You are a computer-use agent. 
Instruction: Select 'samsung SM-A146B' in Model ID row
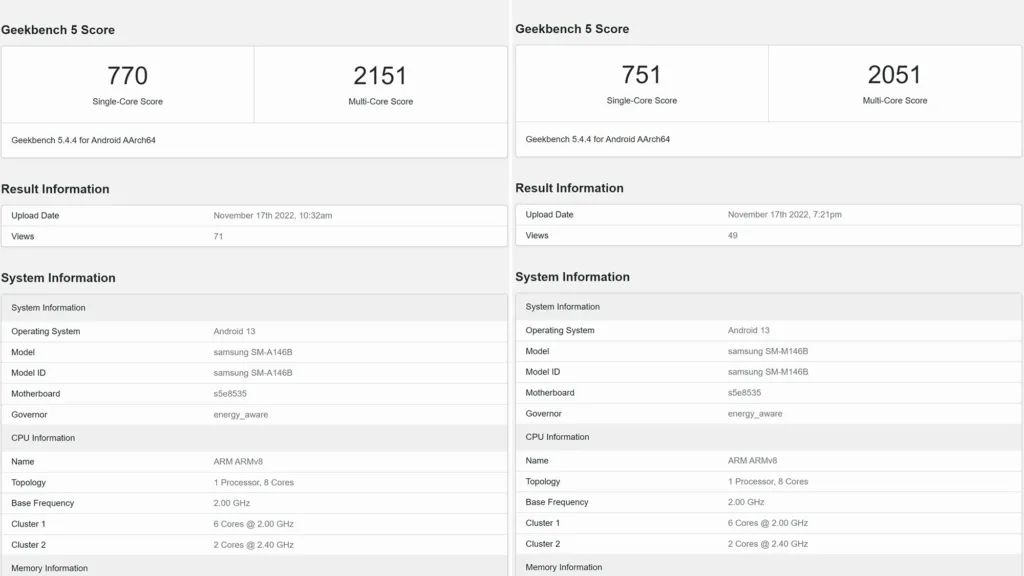(x=253, y=373)
